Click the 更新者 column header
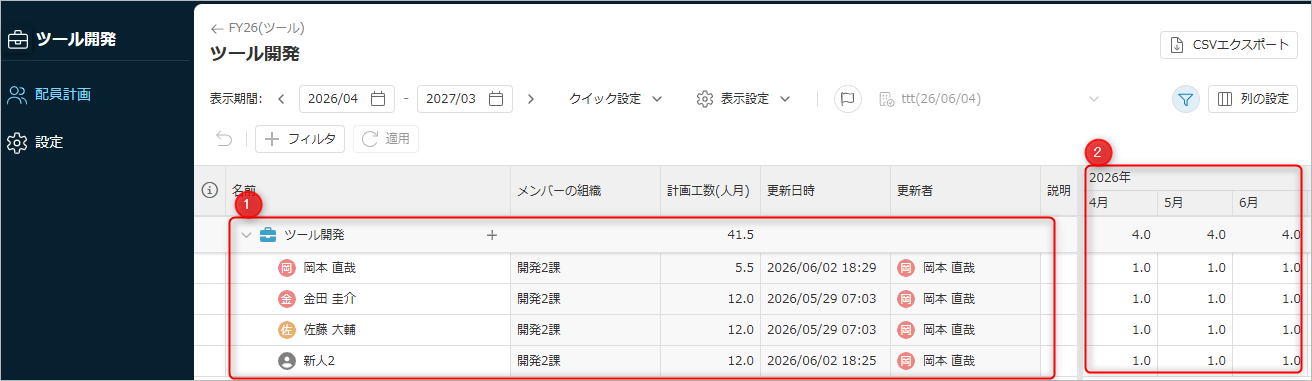The width and height of the screenshot is (1312, 381). pos(965,190)
